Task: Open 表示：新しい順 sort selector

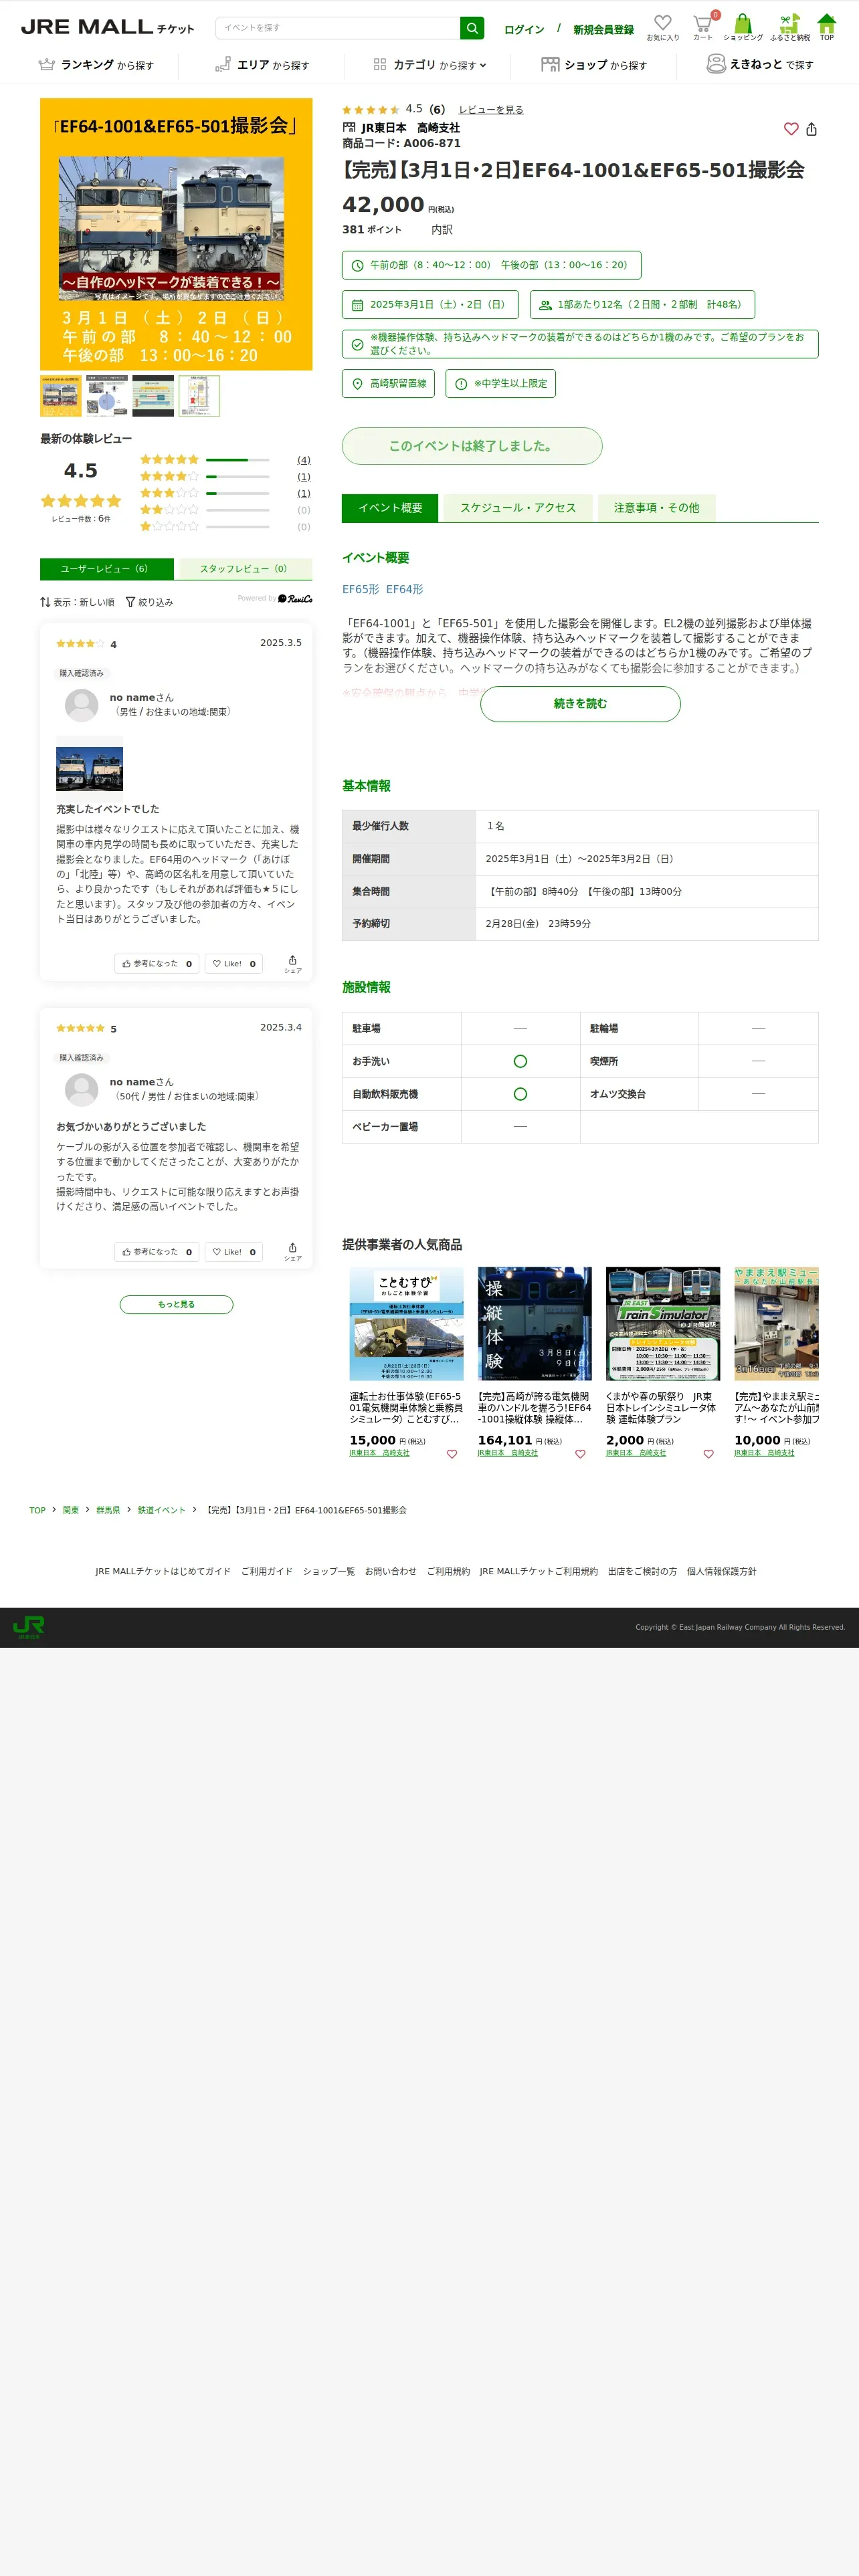Action: (x=77, y=602)
